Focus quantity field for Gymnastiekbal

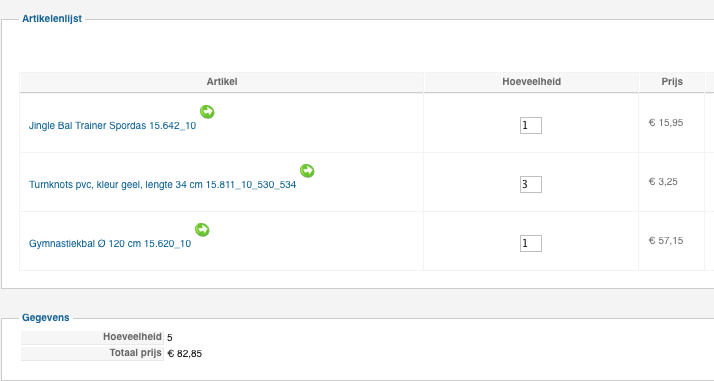coord(531,244)
